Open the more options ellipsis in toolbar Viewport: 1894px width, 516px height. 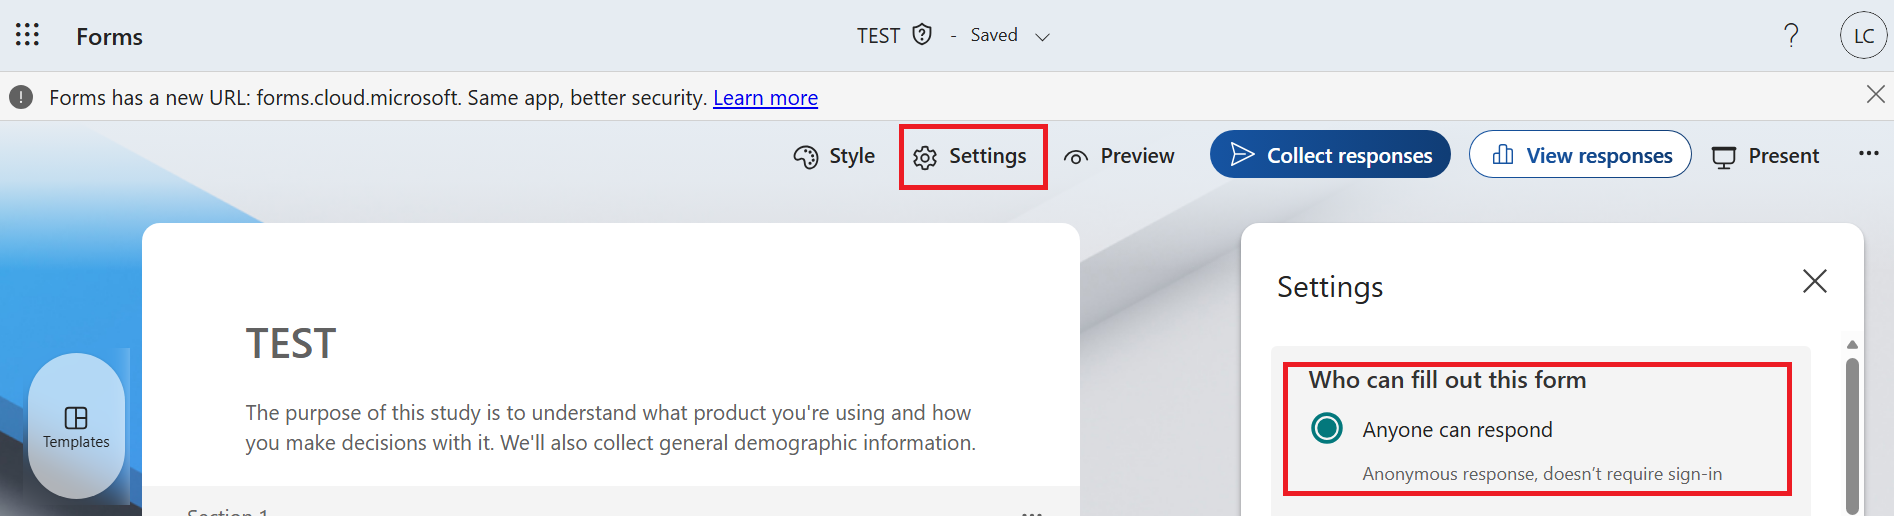(1868, 153)
